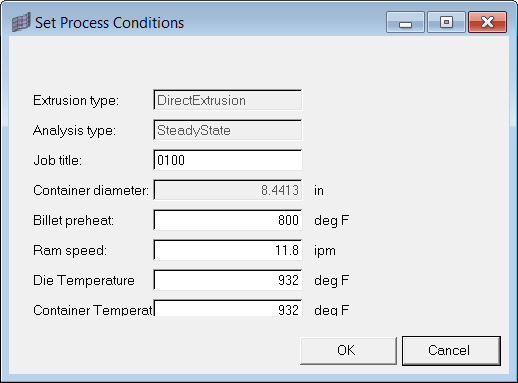Click the 'Set Process Conditions' title text

point(109,23)
